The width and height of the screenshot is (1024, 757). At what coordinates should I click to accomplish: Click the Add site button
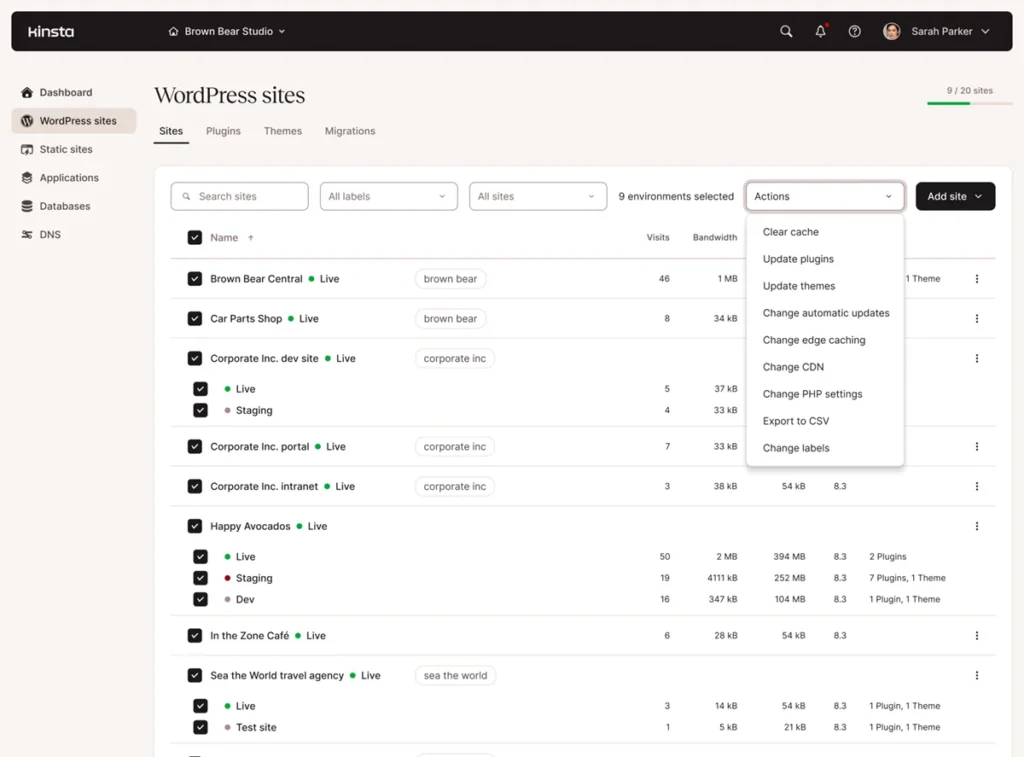[954, 196]
